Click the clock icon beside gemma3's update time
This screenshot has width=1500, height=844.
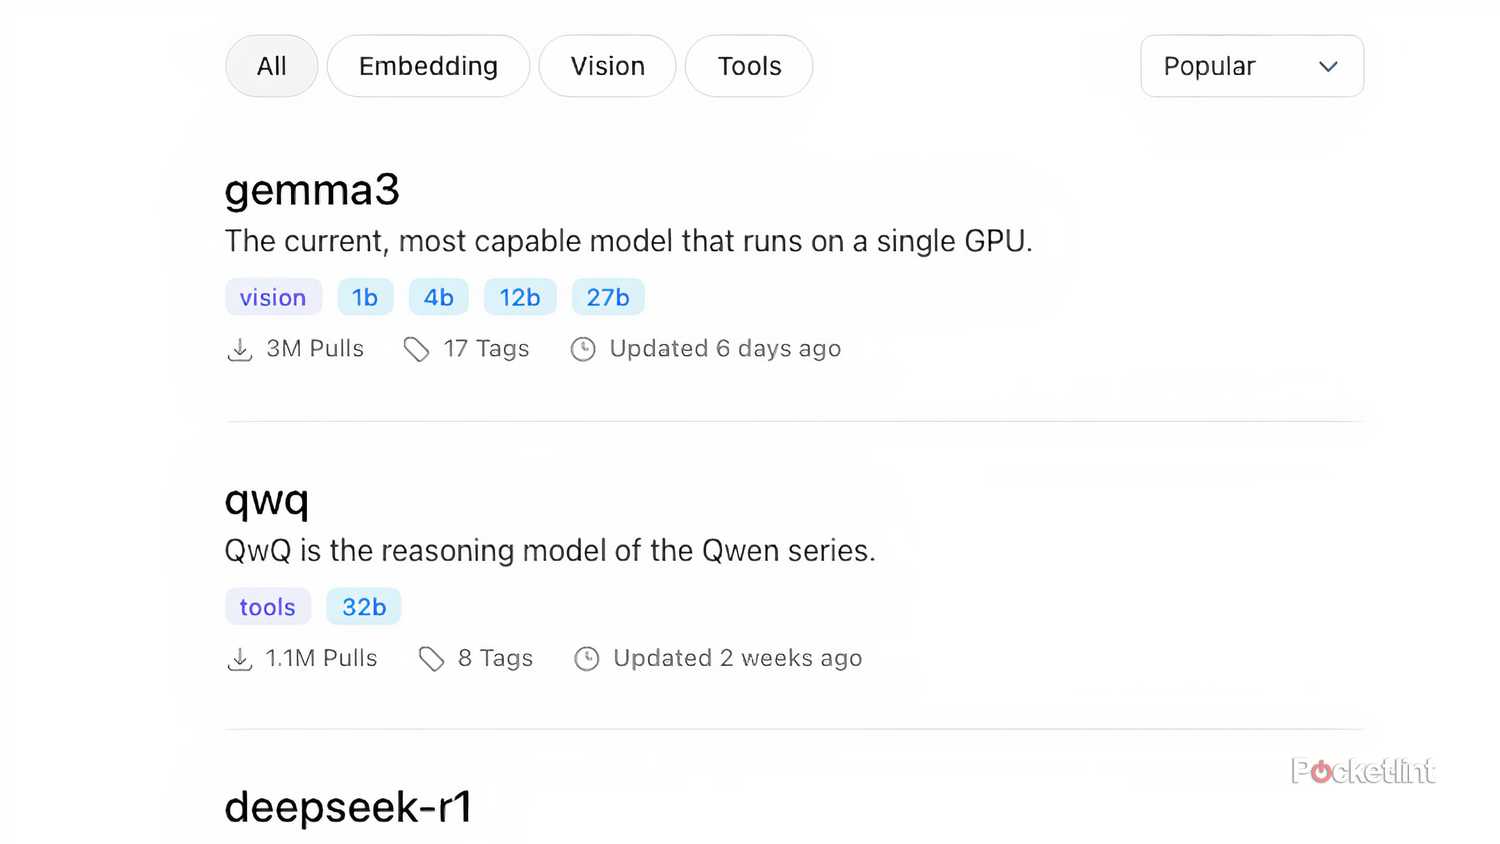tap(583, 349)
